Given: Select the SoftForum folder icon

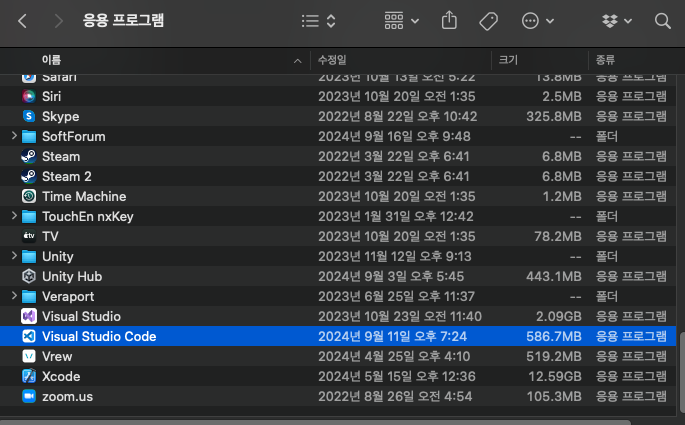Looking at the screenshot, I should [x=29, y=136].
